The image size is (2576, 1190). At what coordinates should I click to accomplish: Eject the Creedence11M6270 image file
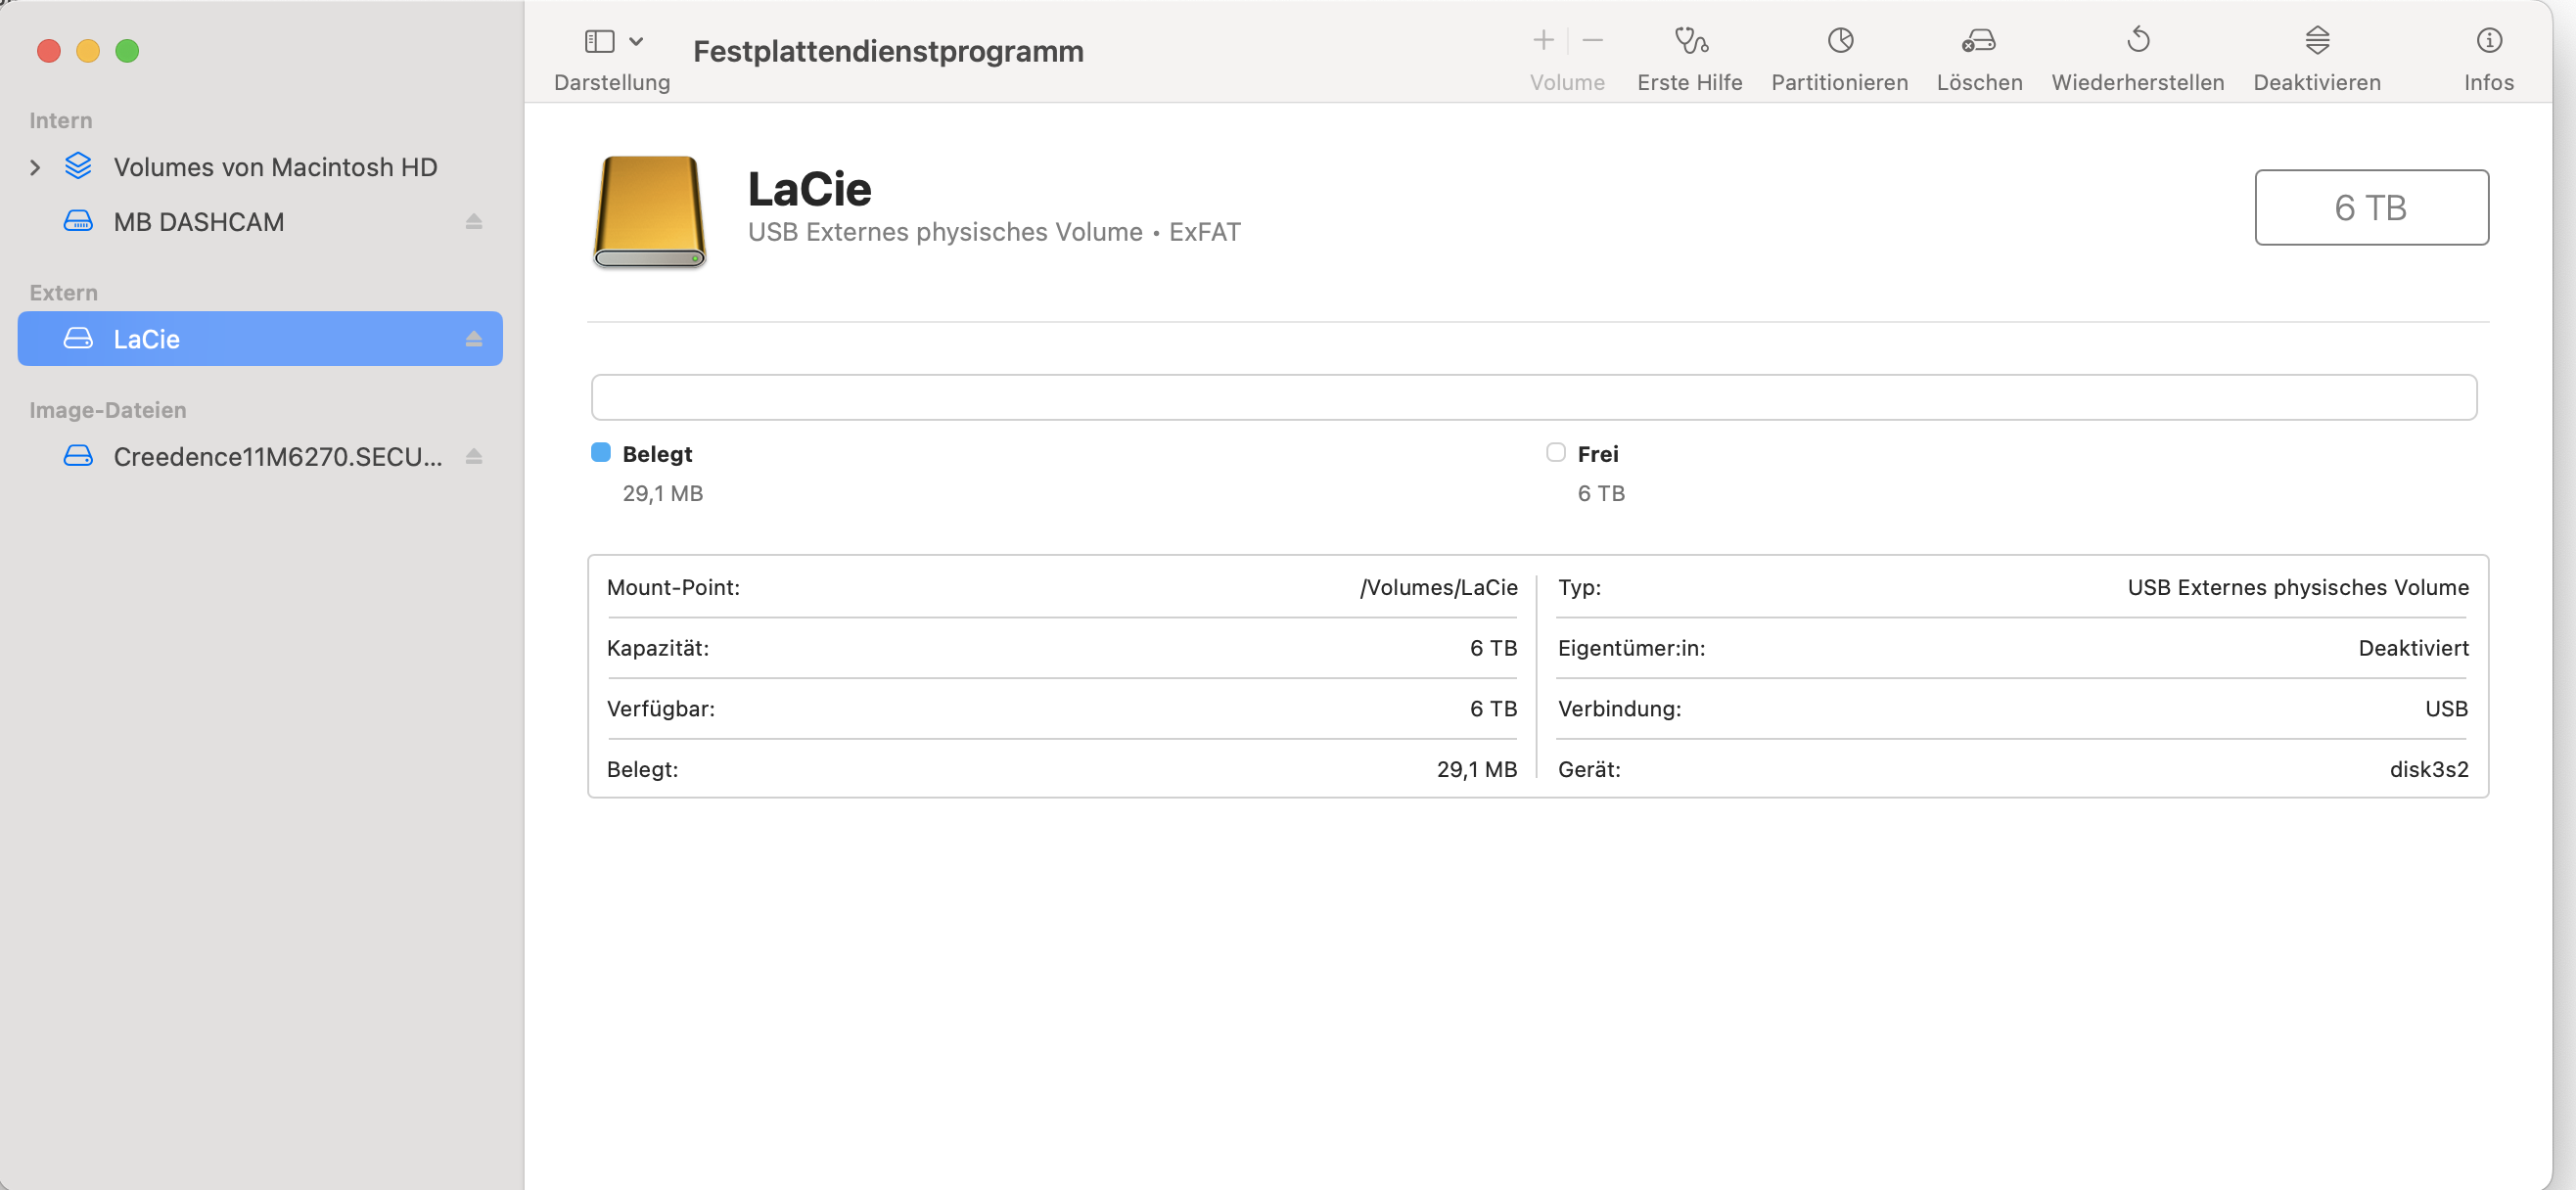tap(474, 457)
